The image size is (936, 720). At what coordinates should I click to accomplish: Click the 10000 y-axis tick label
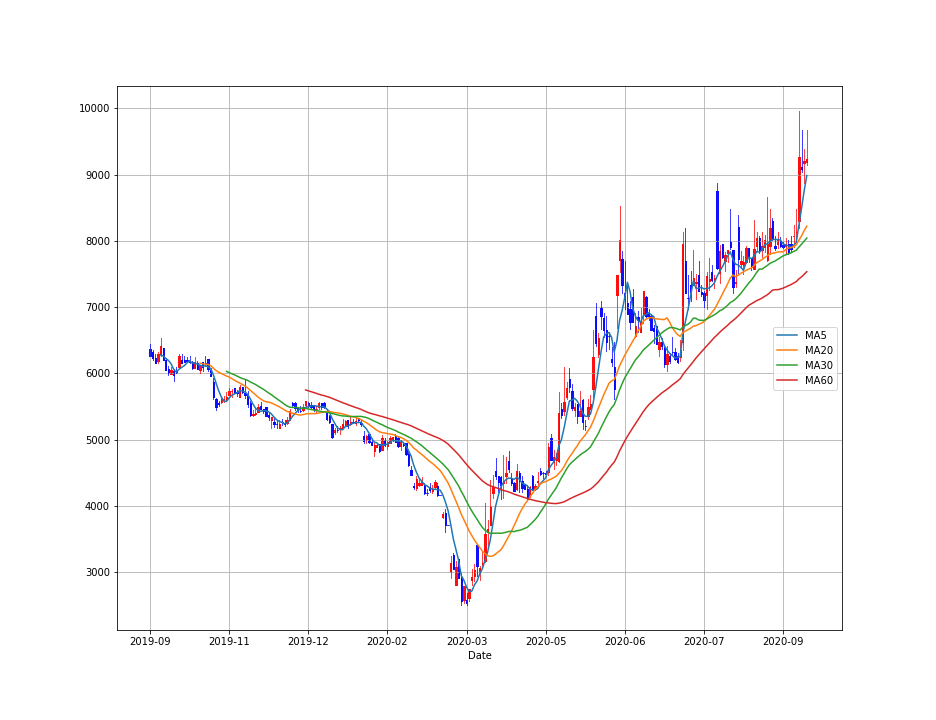coord(94,109)
